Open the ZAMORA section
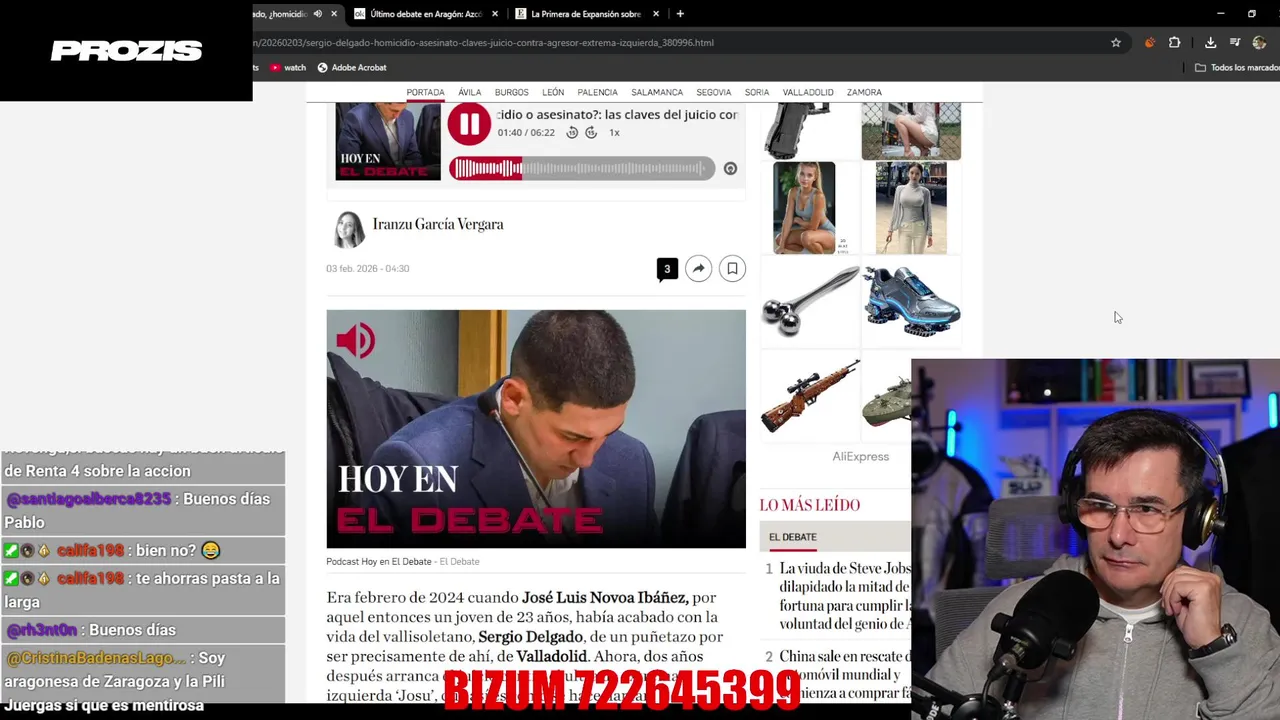Image resolution: width=1280 pixels, height=720 pixels. [x=864, y=92]
